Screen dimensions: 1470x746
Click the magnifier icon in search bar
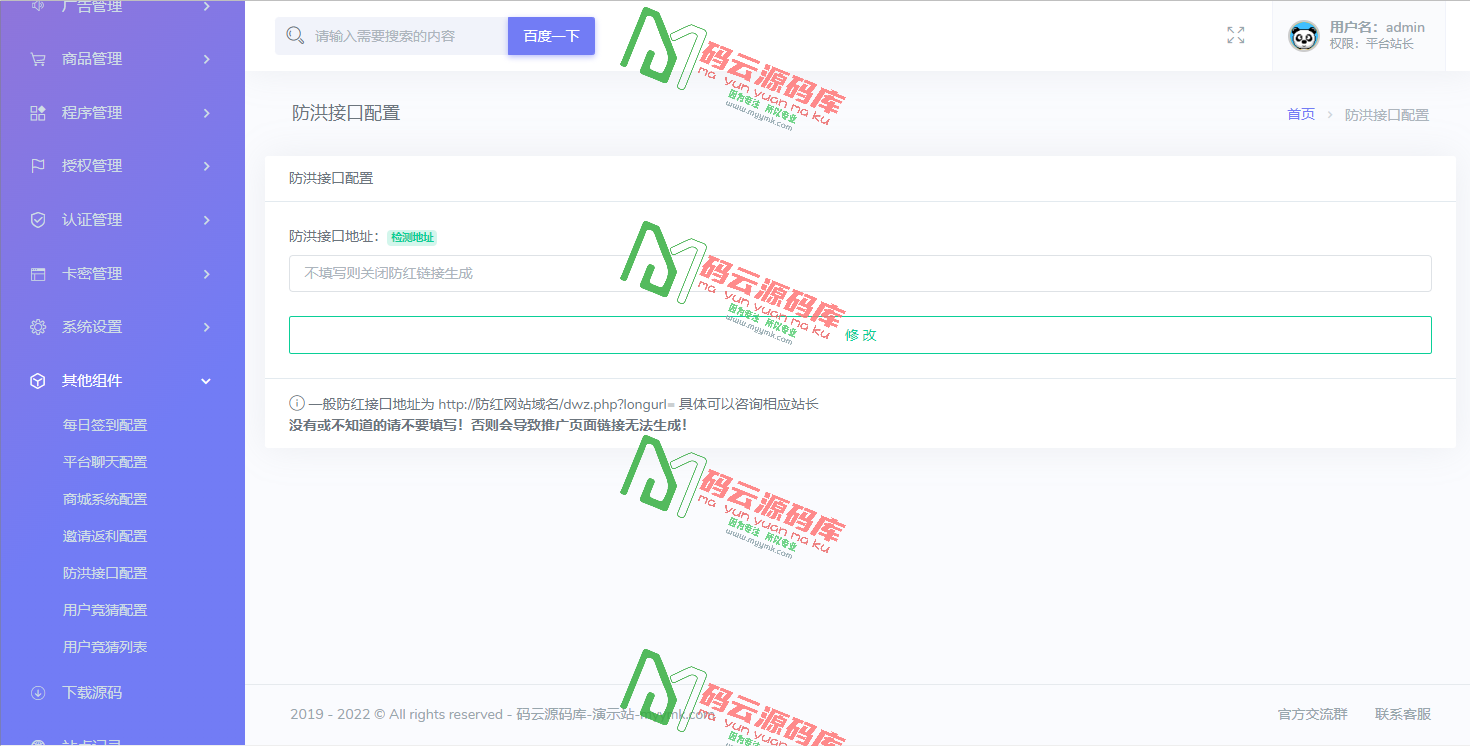pos(296,34)
